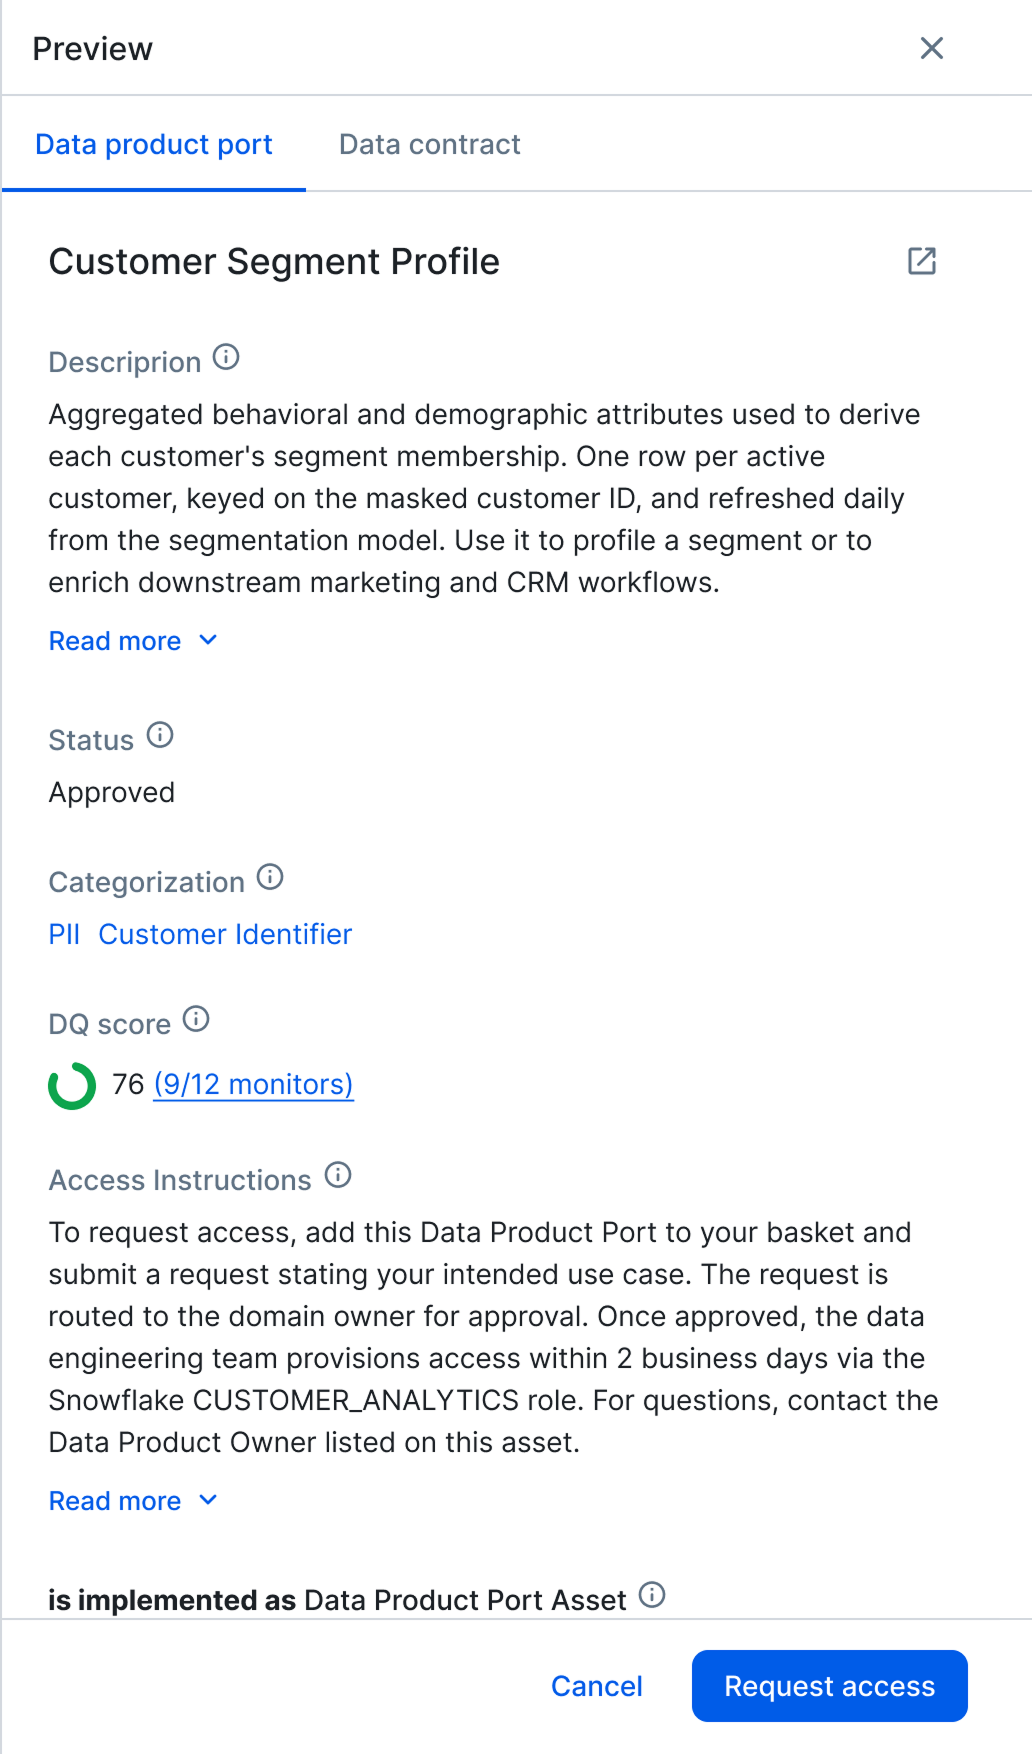
Task: Switch to the Data contract tab
Action: (x=430, y=144)
